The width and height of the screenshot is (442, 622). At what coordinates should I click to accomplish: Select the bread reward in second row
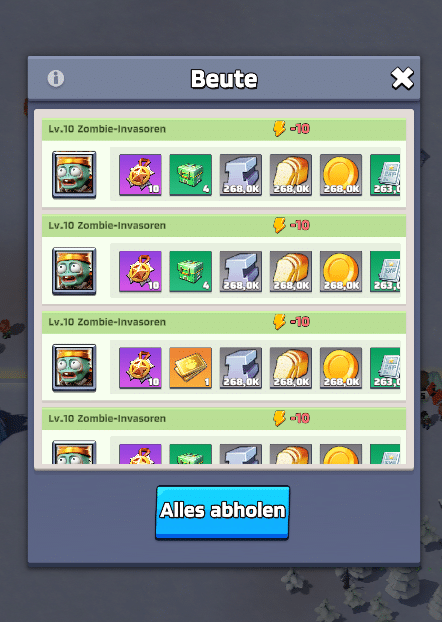291,271
